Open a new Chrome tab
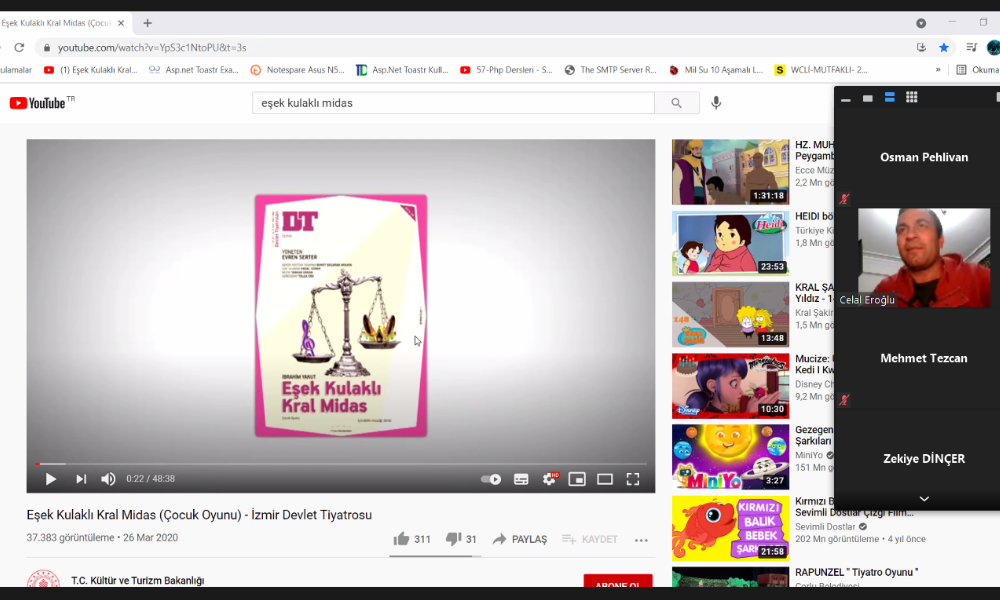The height and width of the screenshot is (600, 1000). tap(147, 23)
